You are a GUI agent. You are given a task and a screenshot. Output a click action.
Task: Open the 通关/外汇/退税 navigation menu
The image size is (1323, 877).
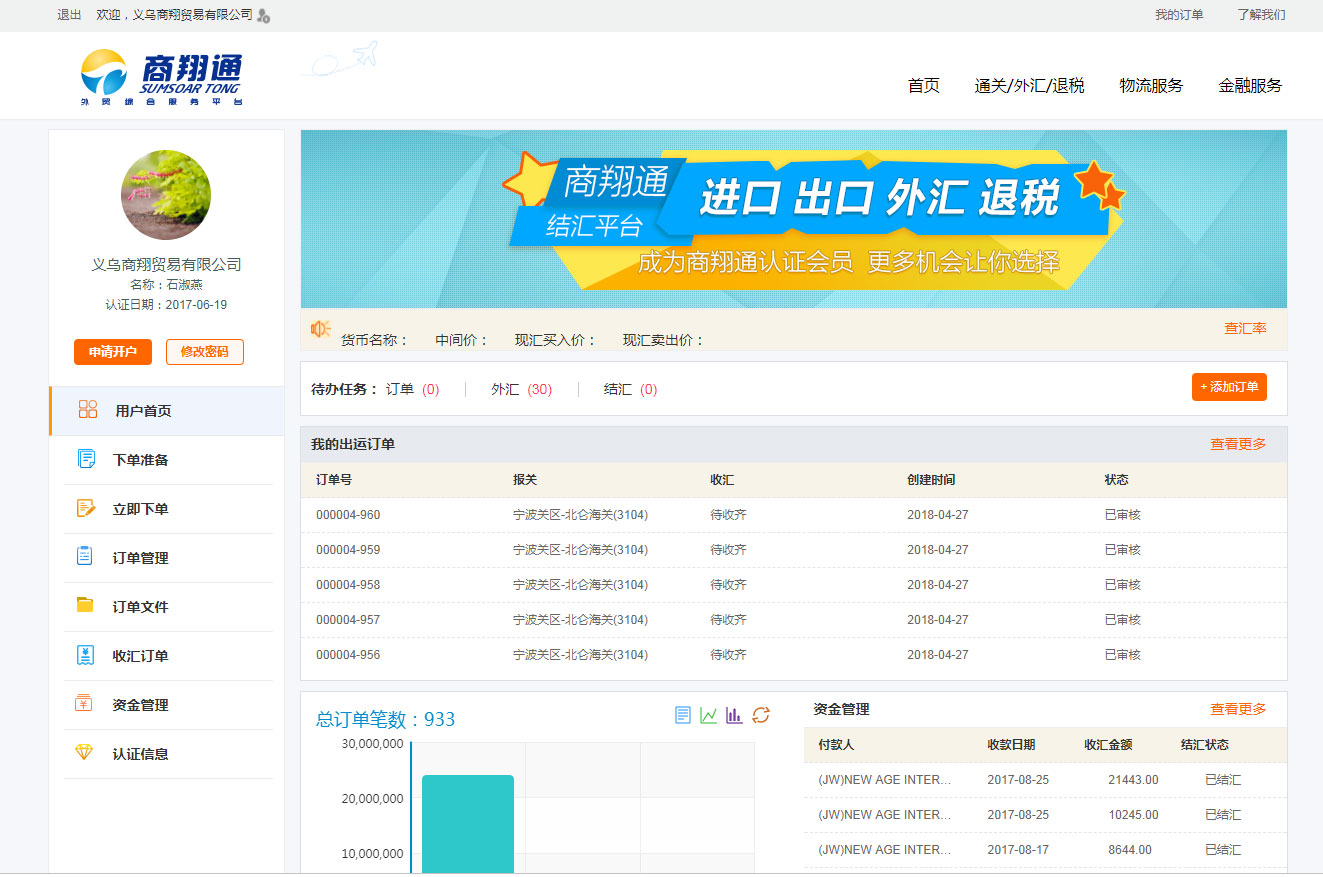pyautogui.click(x=1030, y=86)
